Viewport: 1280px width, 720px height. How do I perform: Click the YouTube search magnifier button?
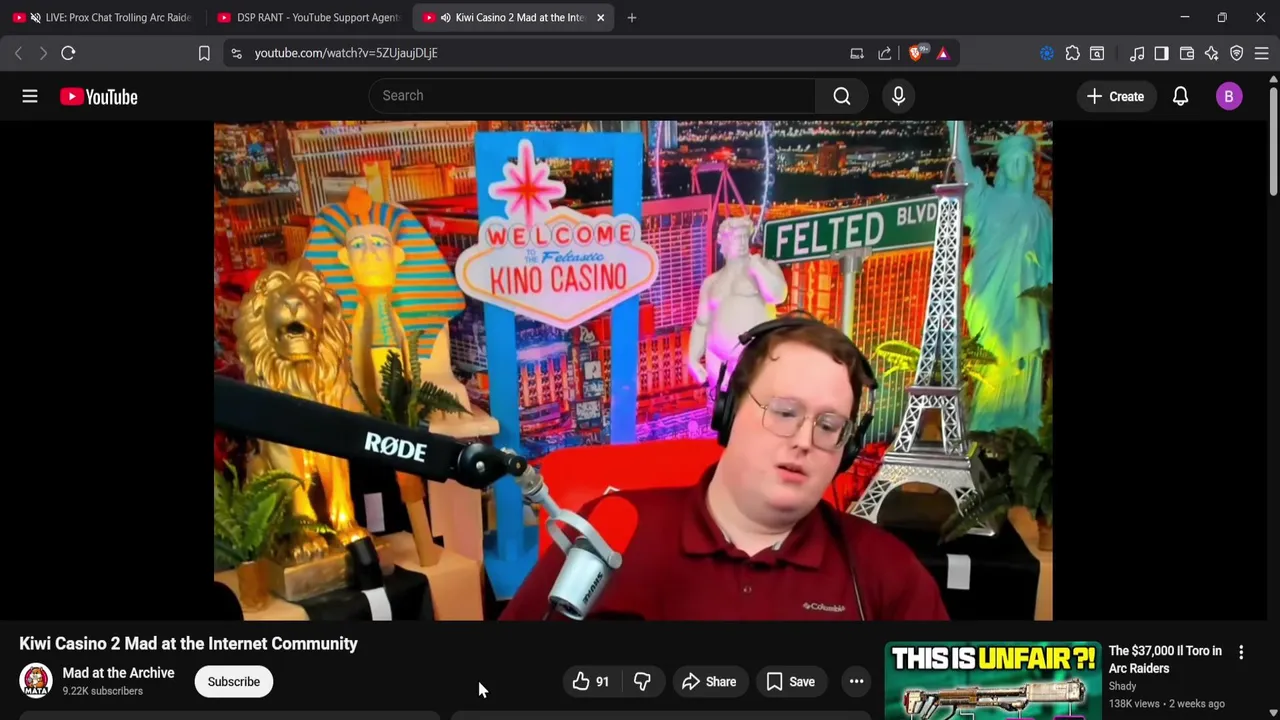click(842, 96)
